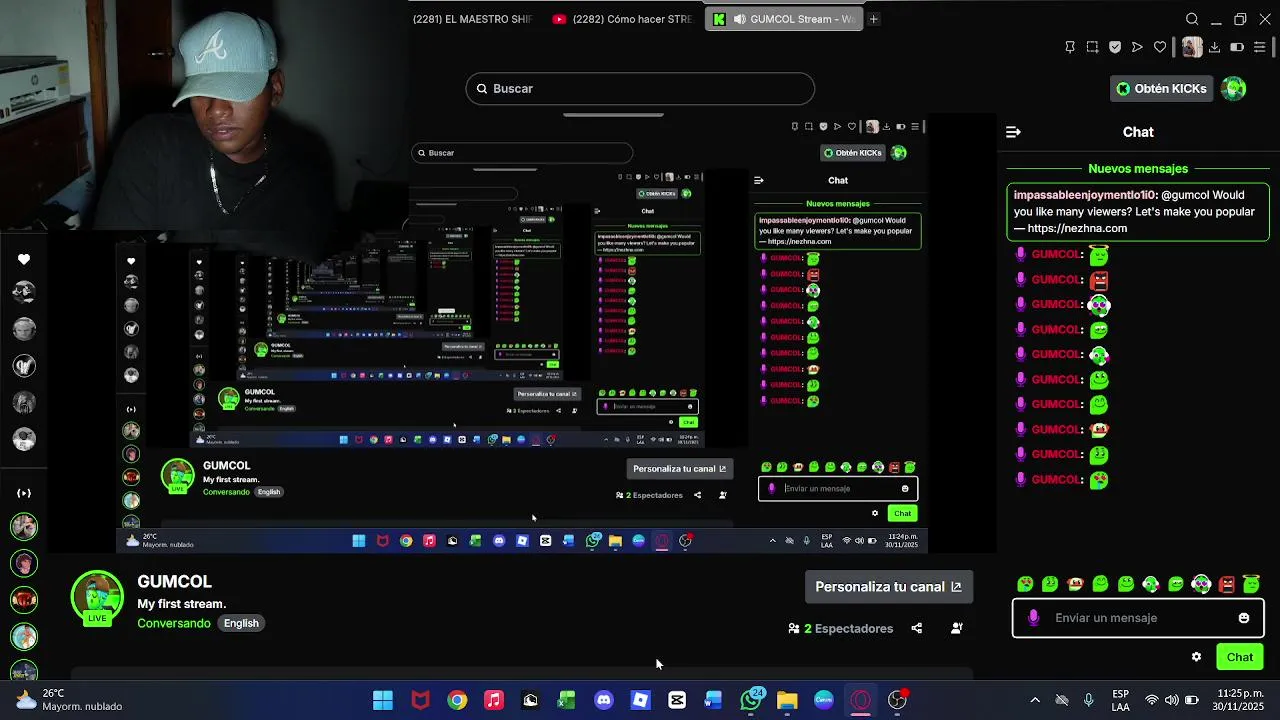Viewport: 1280px width, 720px height.
Task: Open the W logo channel in sidebar
Action: 24,366
